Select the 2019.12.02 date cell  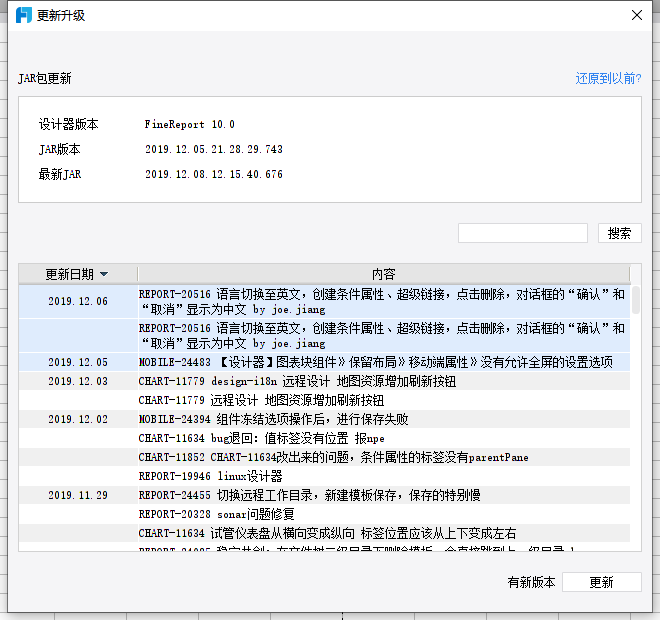[78, 419]
